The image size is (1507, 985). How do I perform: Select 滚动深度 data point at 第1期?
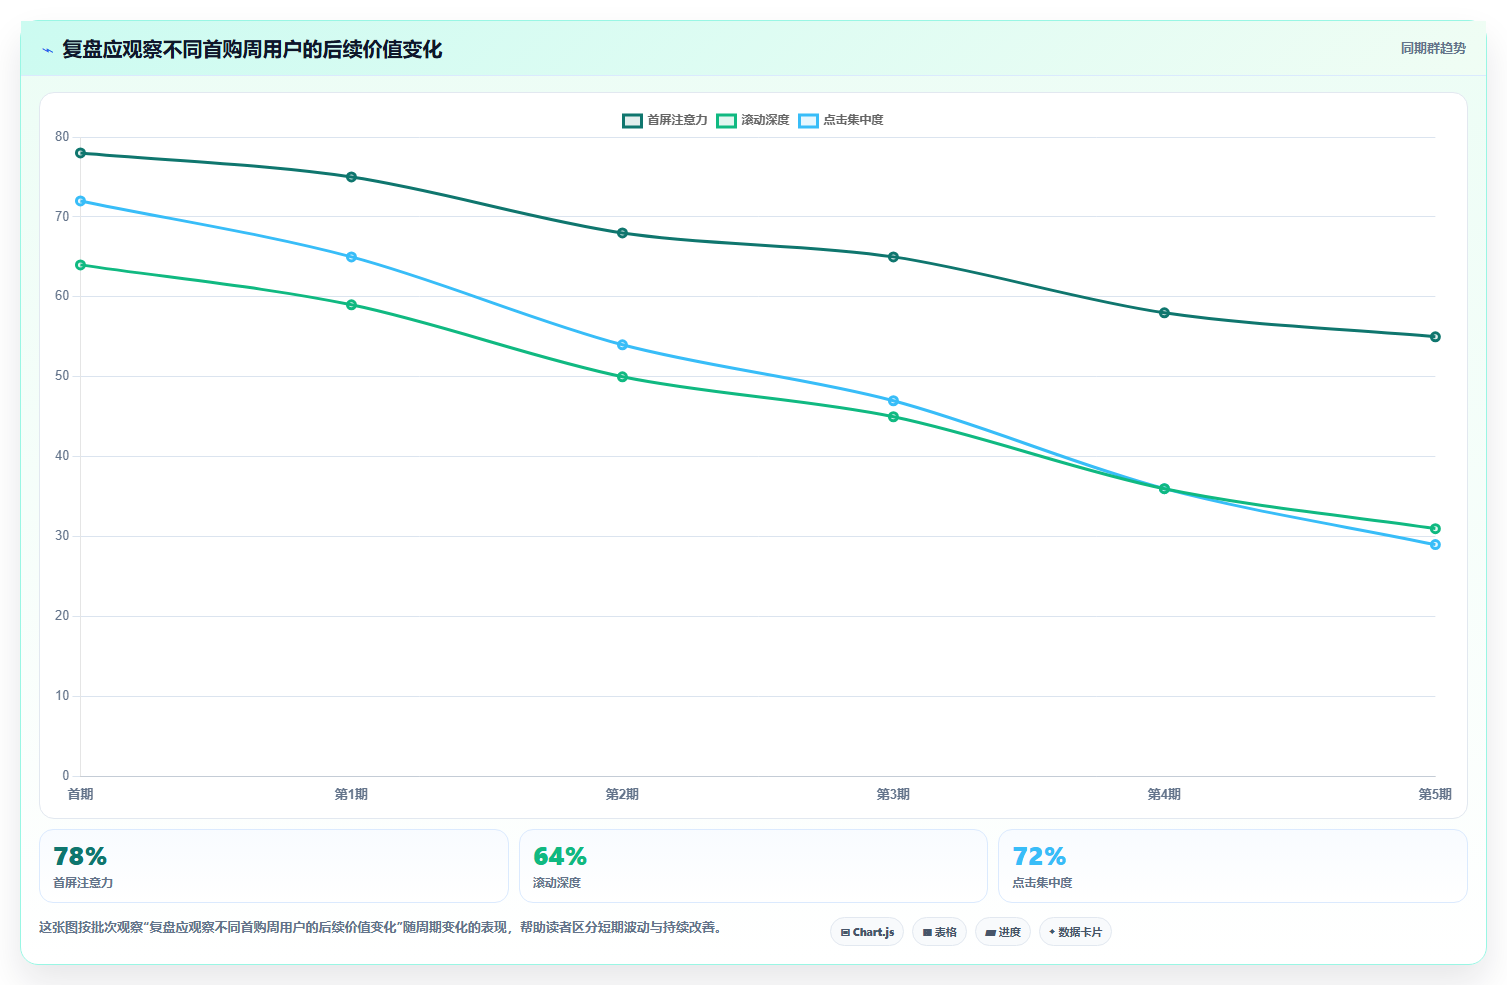click(x=351, y=305)
